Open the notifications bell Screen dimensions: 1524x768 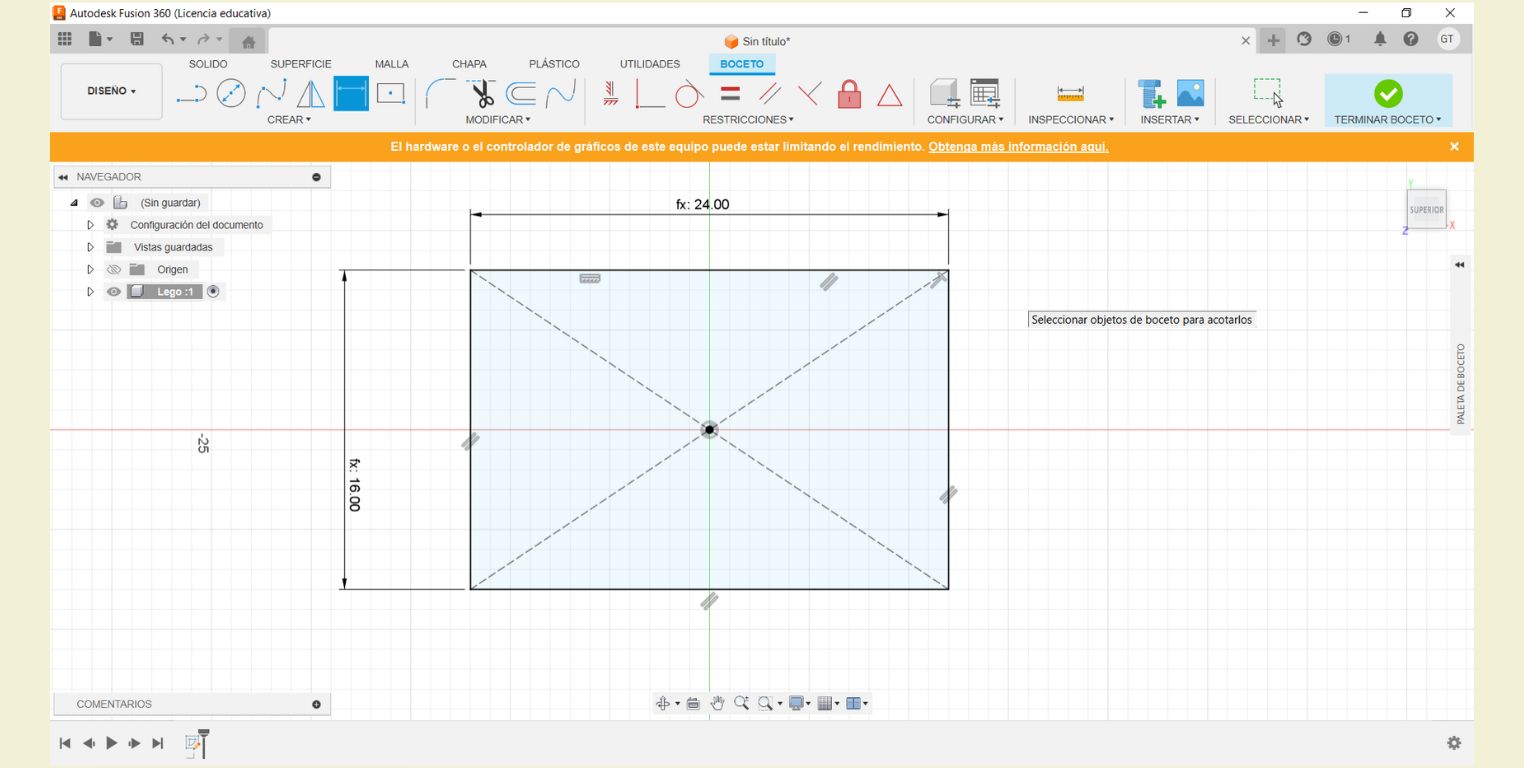[1380, 39]
